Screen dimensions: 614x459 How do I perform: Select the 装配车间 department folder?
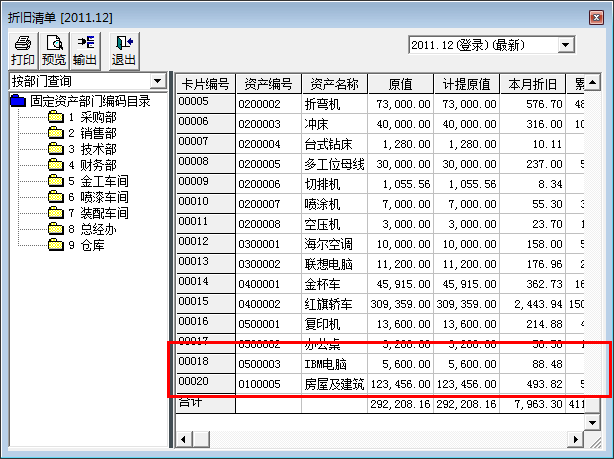[x=88, y=213]
